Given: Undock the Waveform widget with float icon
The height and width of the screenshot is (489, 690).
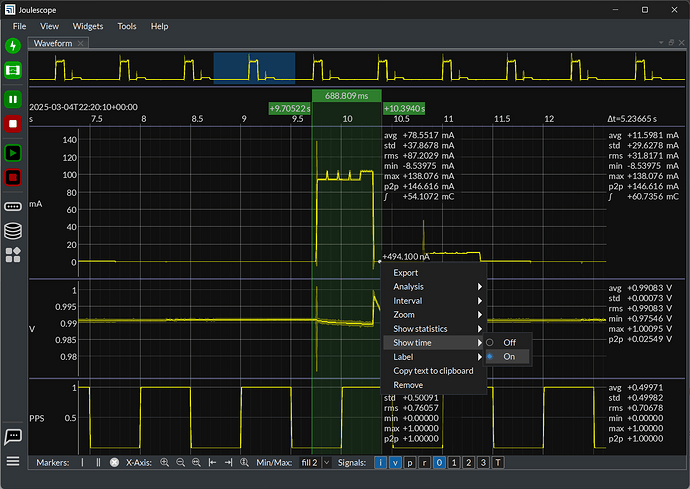Looking at the screenshot, I should point(671,42).
